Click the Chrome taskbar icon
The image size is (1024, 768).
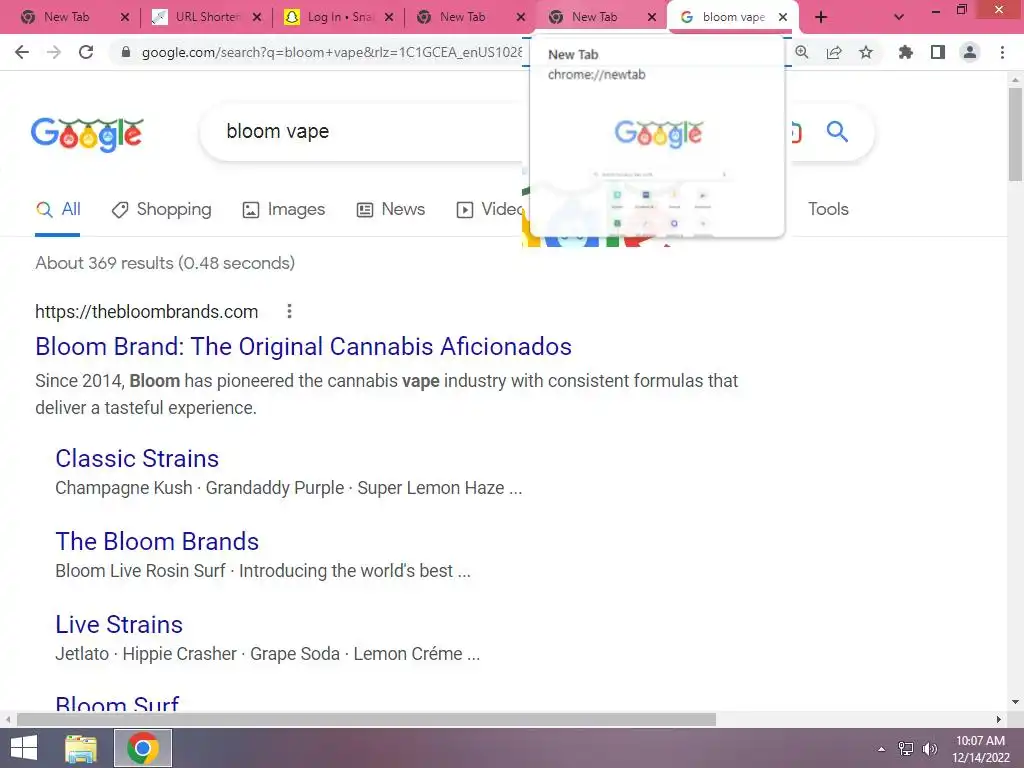coord(143,748)
